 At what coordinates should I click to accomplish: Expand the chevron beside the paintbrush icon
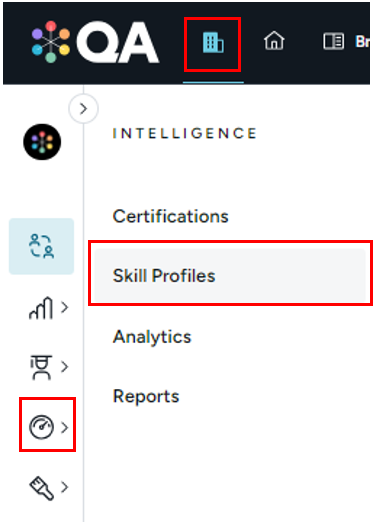point(65,487)
